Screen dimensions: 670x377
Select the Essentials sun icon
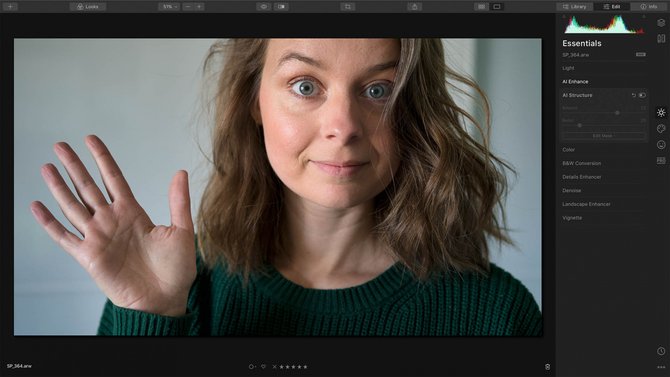(x=661, y=112)
